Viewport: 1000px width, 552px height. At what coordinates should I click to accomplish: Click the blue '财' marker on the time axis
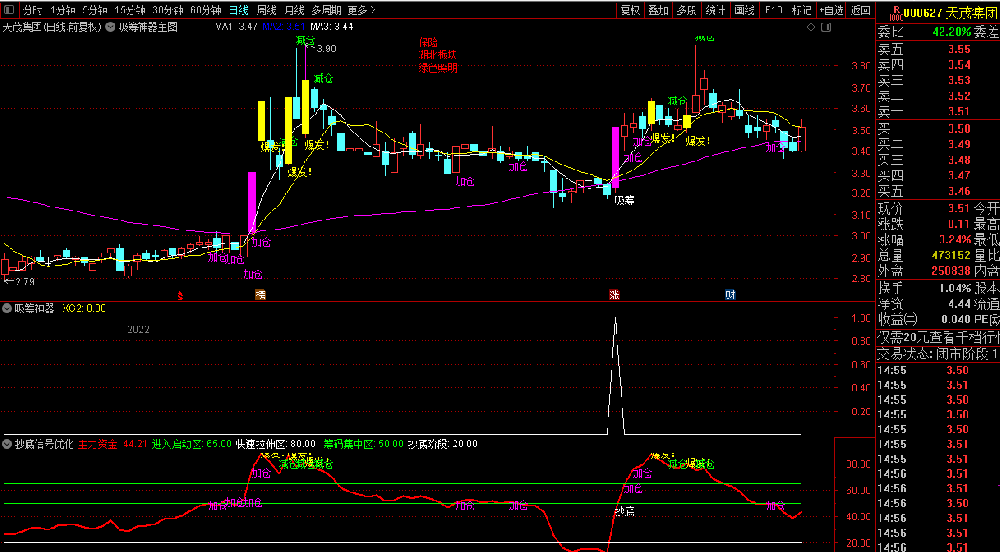click(731, 294)
